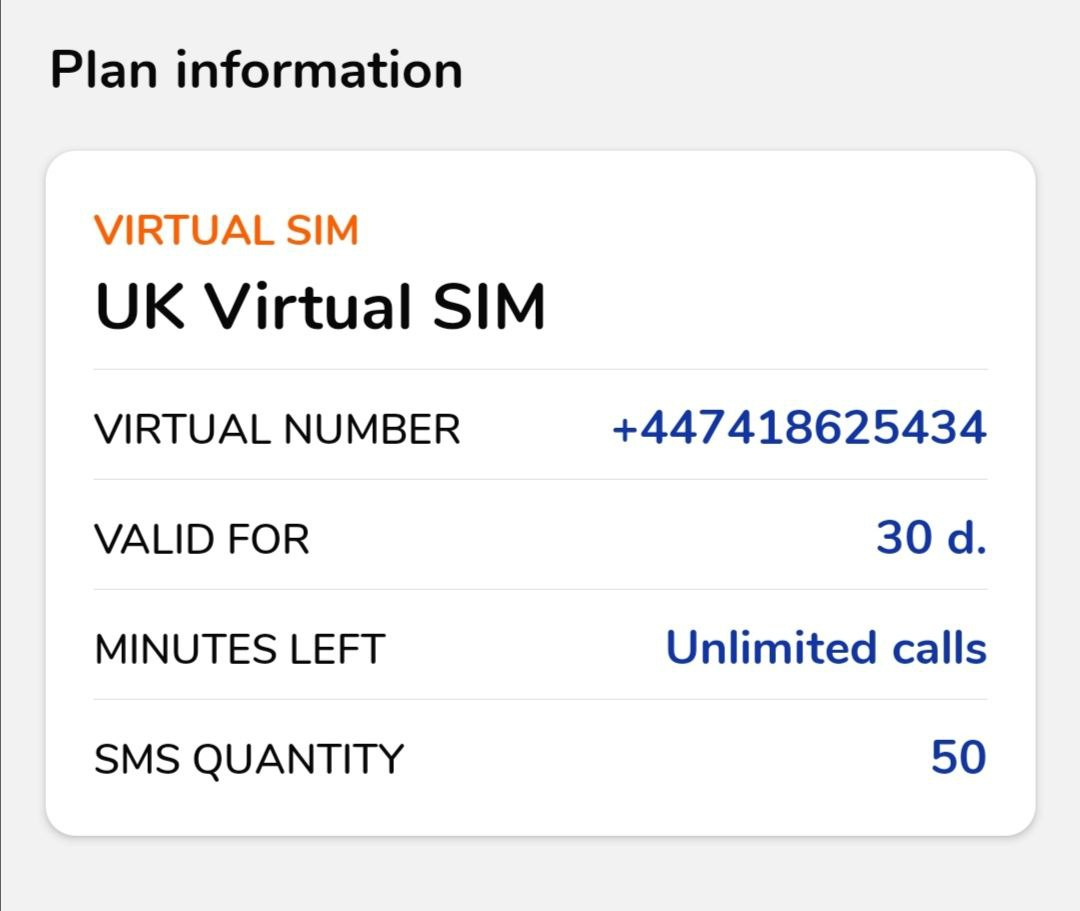
Task: Open the UK Virtual SIM plan title
Action: [320, 306]
